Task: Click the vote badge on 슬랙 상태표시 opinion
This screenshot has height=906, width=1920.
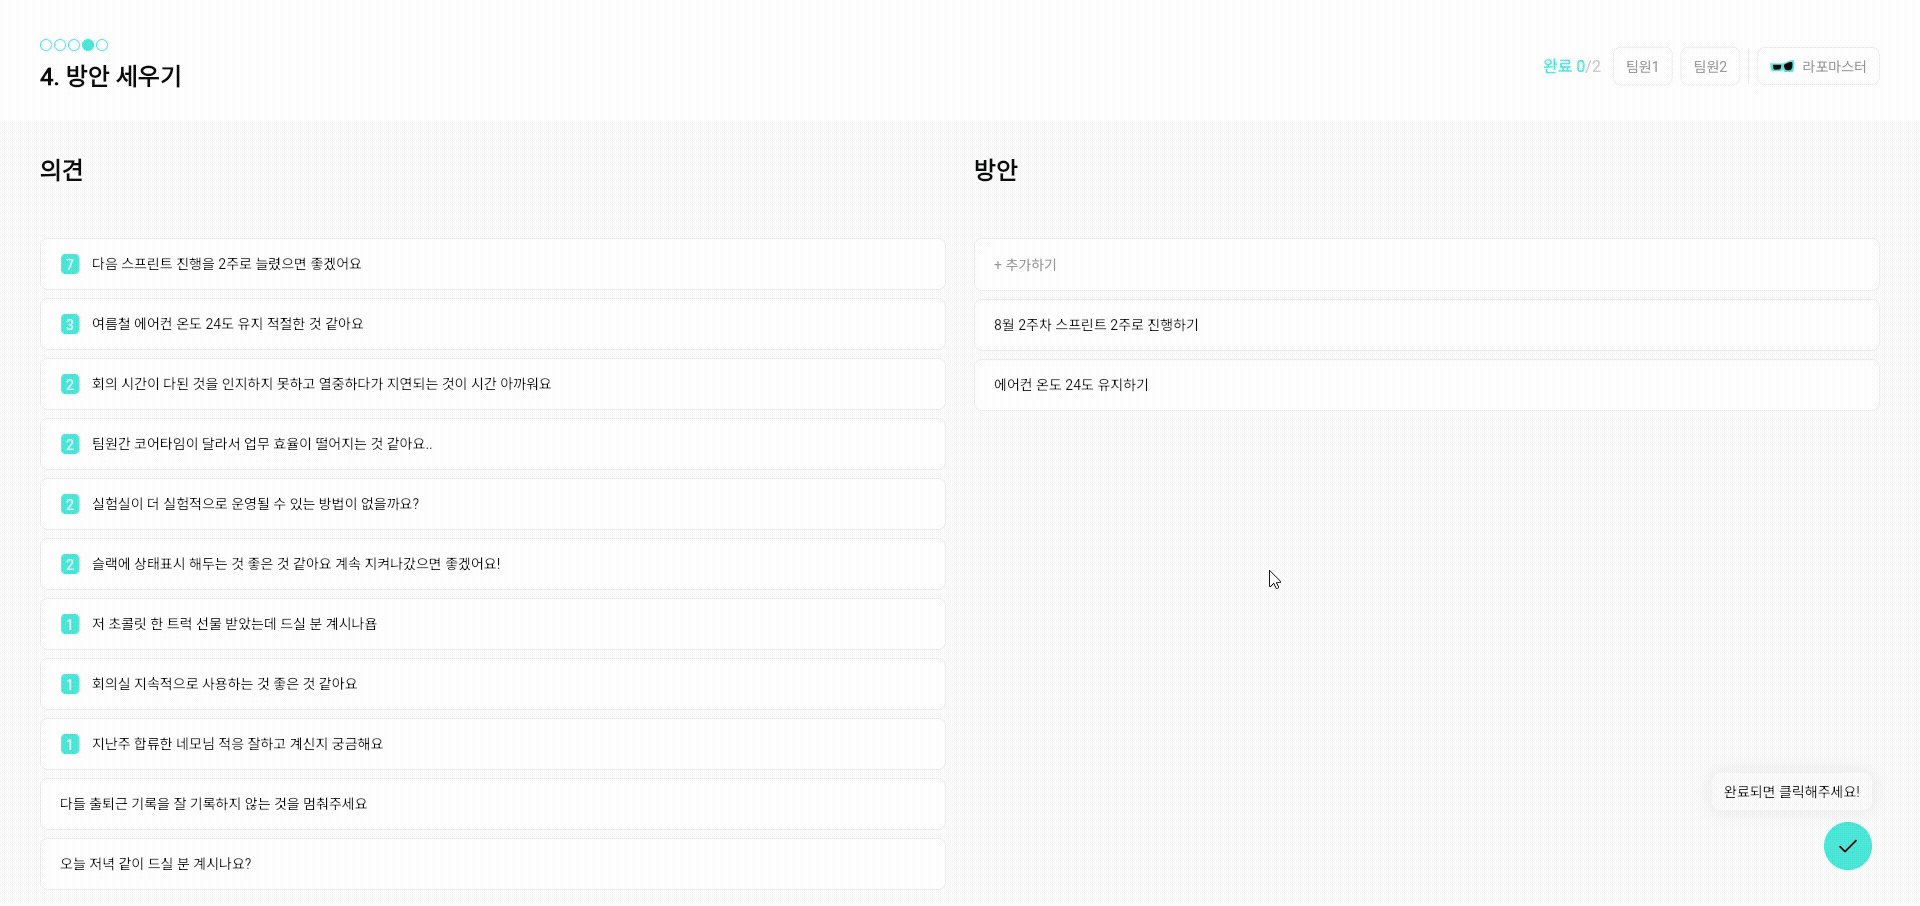Action: (x=70, y=564)
